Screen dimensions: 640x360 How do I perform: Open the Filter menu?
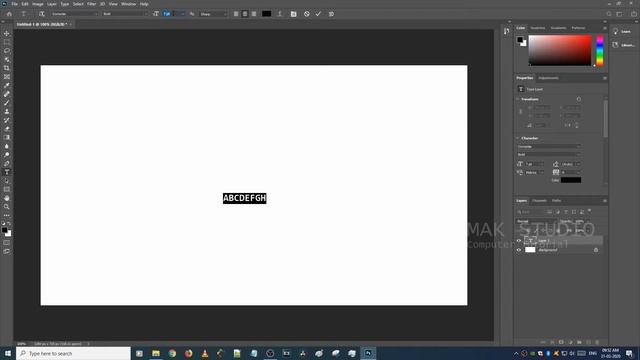pos(91,4)
